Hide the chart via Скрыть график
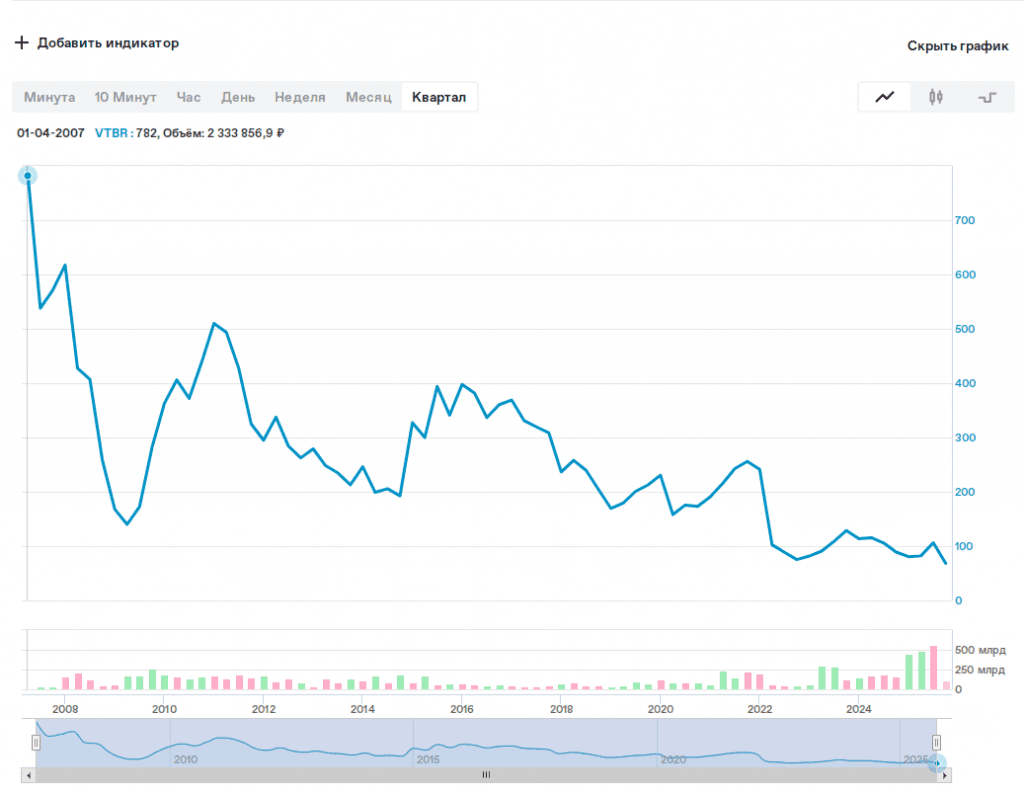 (958, 46)
